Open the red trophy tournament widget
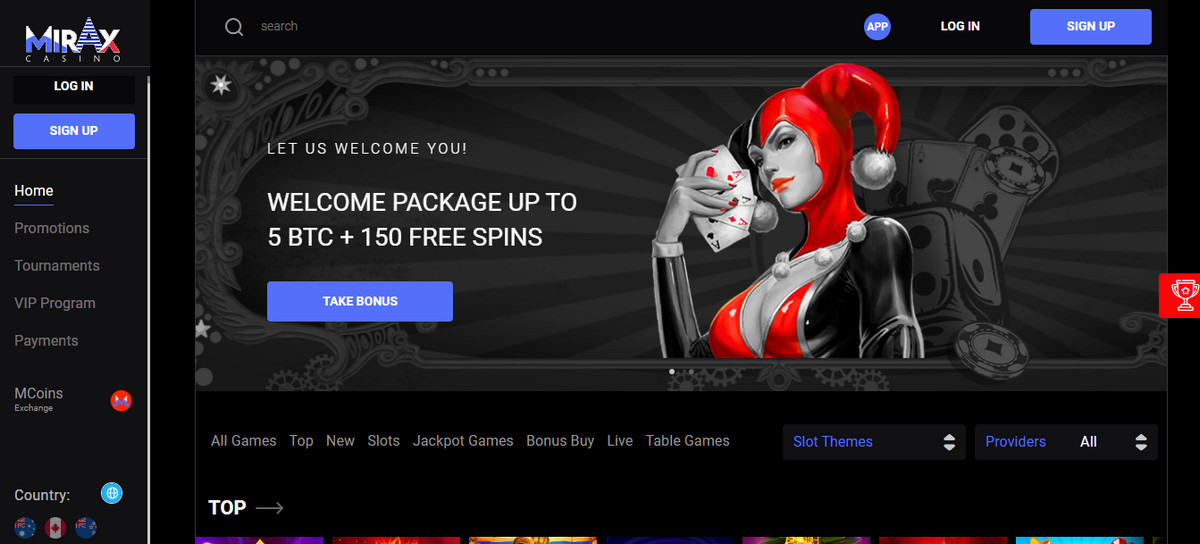Viewport: 1200px width, 544px height. pyautogui.click(x=1181, y=295)
